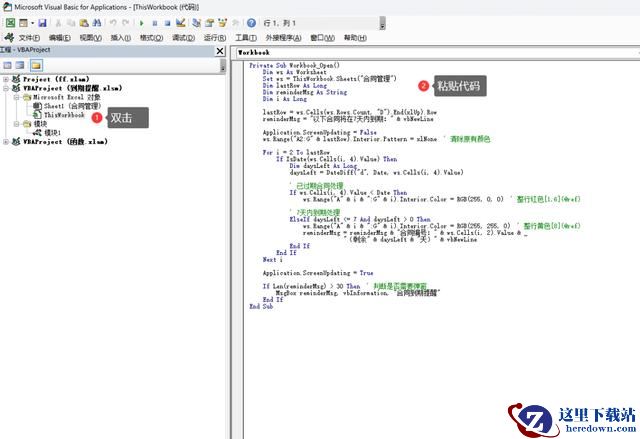Click the left margin indicator bar of code window

[238, 250]
